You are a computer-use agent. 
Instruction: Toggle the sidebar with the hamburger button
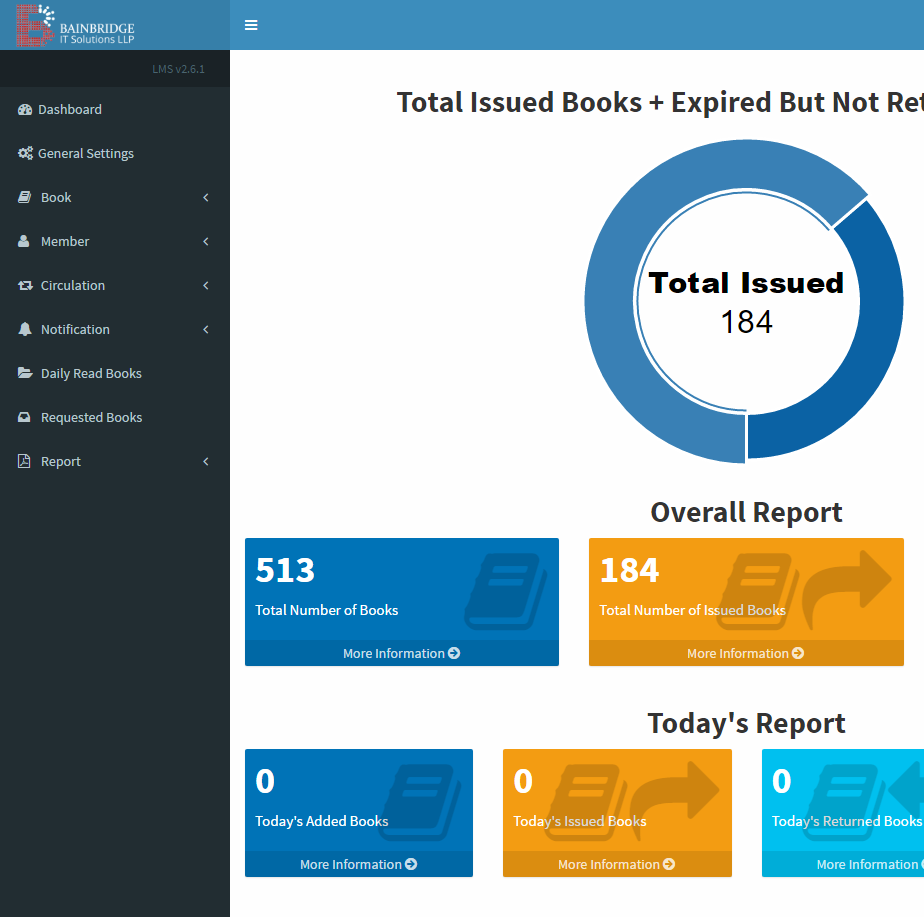(251, 25)
